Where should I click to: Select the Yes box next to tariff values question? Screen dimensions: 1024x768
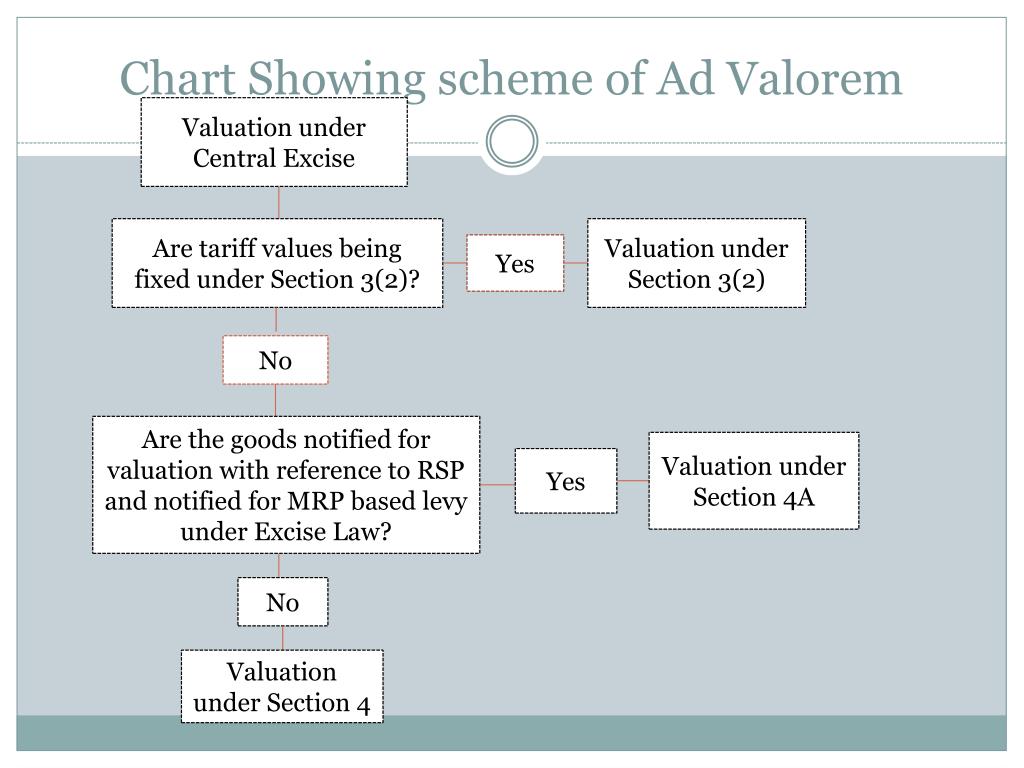pyautogui.click(x=515, y=263)
